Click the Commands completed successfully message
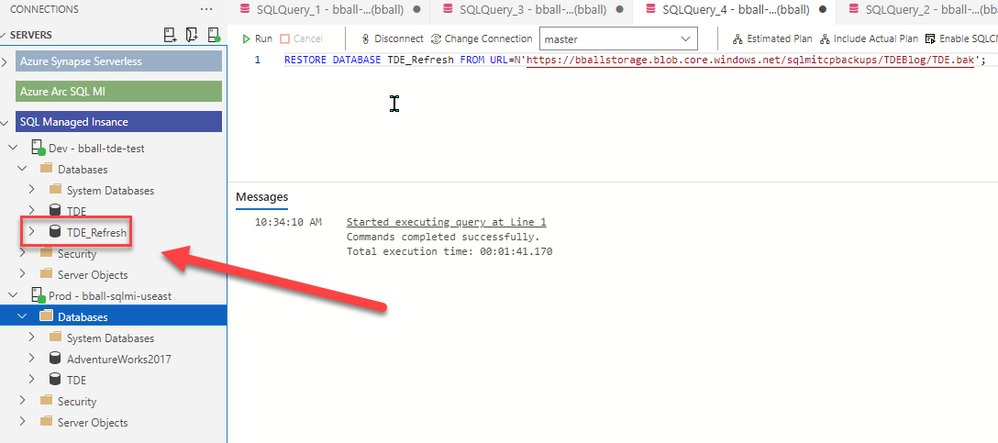This screenshot has width=998, height=443. coord(443,237)
